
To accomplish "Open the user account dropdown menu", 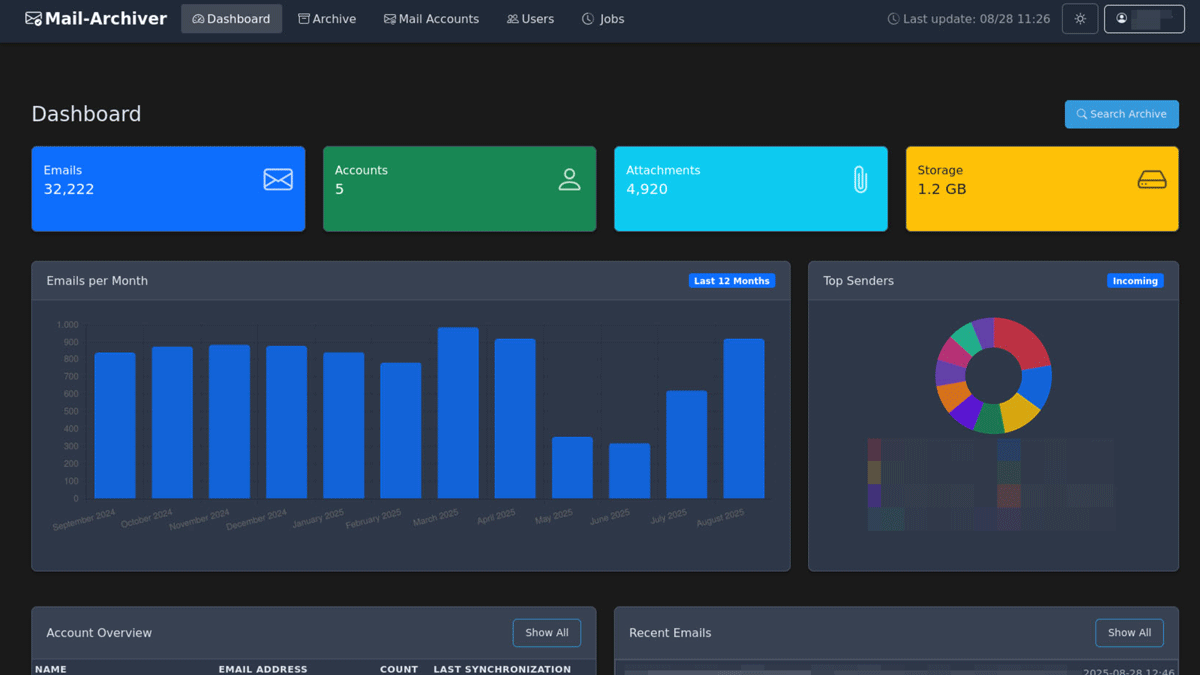I will tap(1143, 19).
